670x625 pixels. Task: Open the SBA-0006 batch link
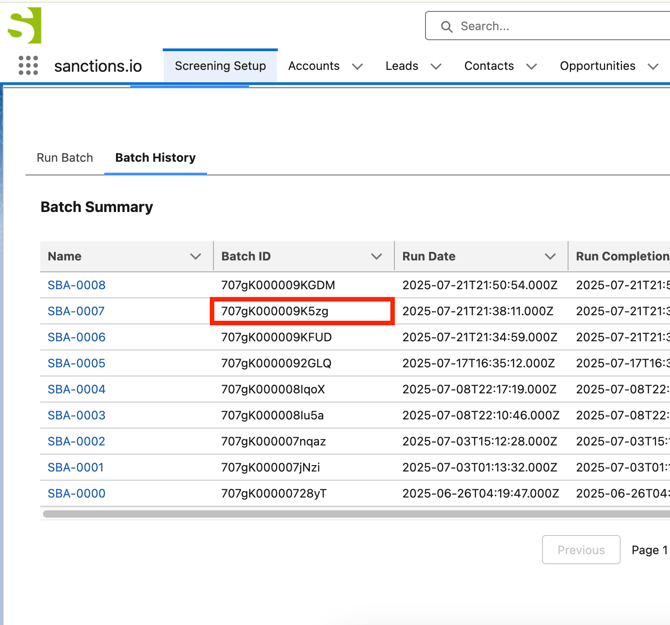coord(76,337)
